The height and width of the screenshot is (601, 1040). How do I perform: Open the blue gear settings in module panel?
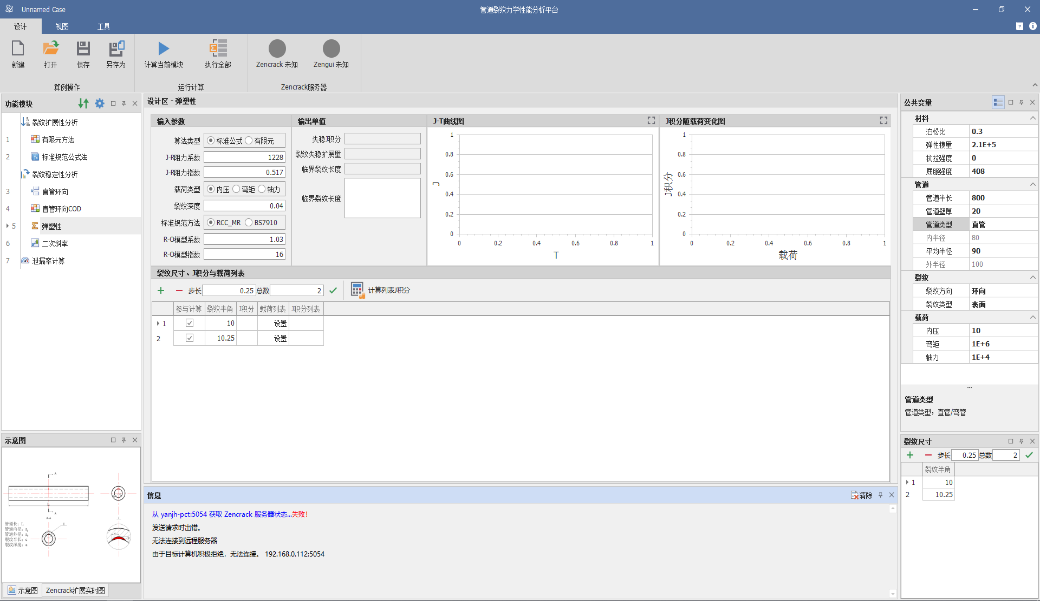(99, 103)
